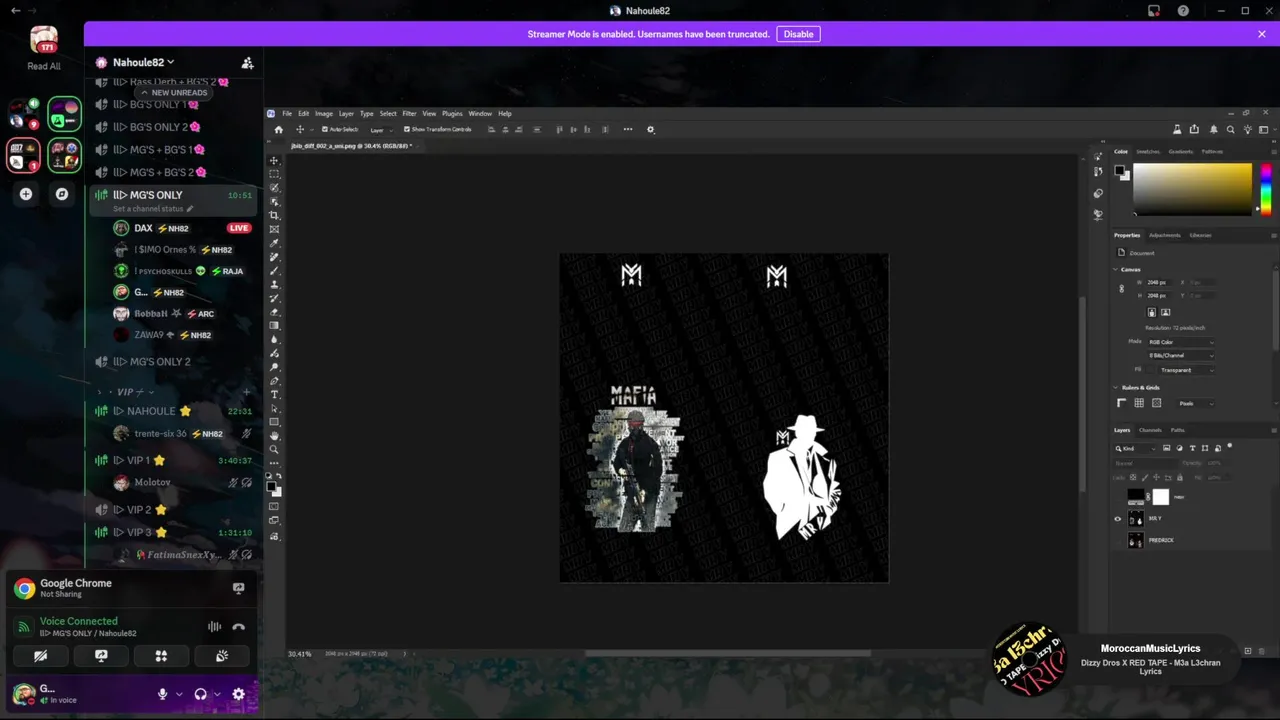Collapse the Rulers & Grids section

tap(1115, 387)
